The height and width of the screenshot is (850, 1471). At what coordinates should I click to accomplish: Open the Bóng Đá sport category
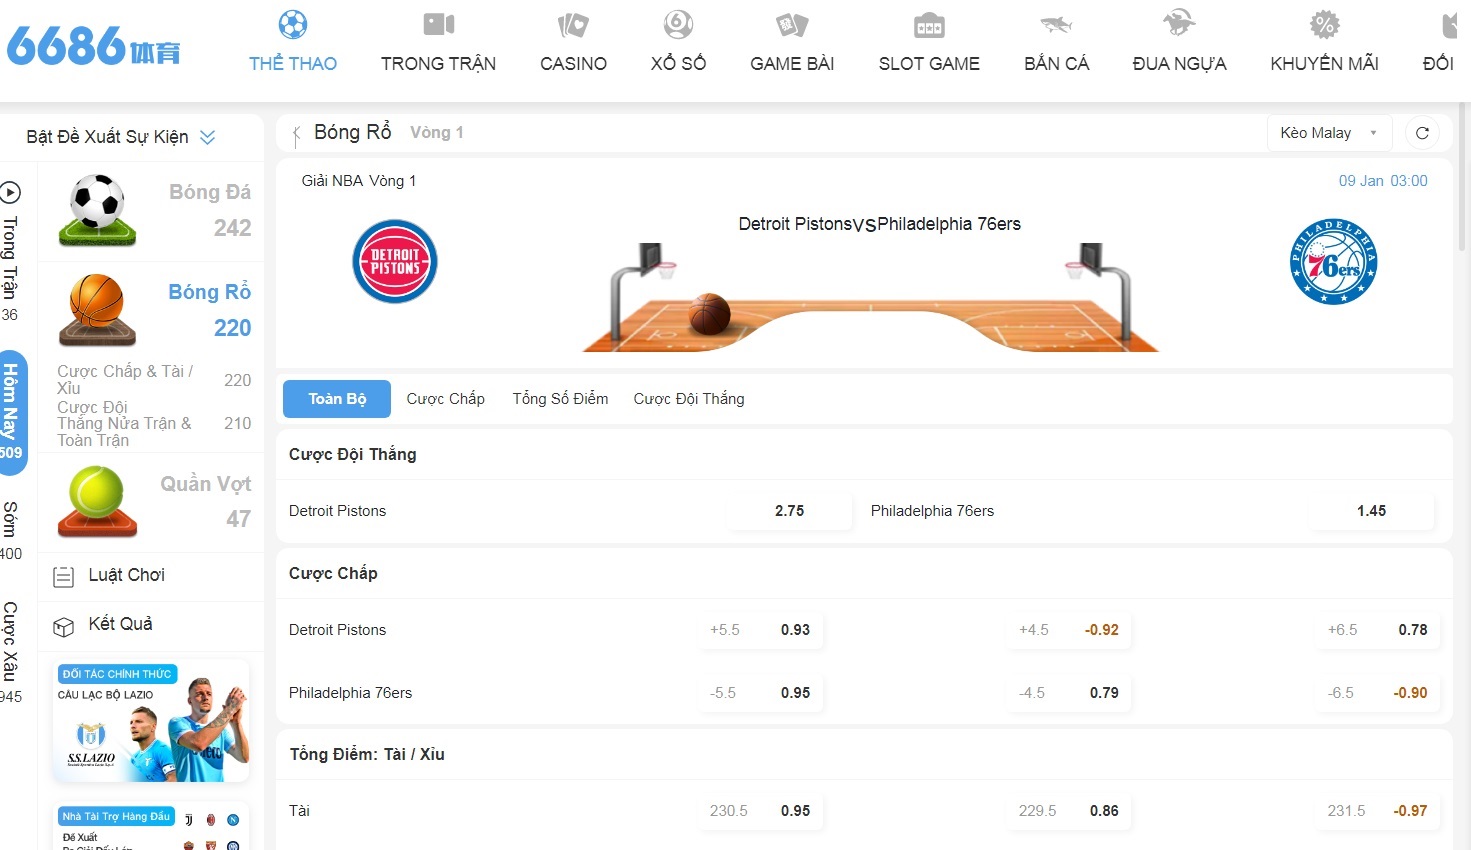(x=155, y=210)
